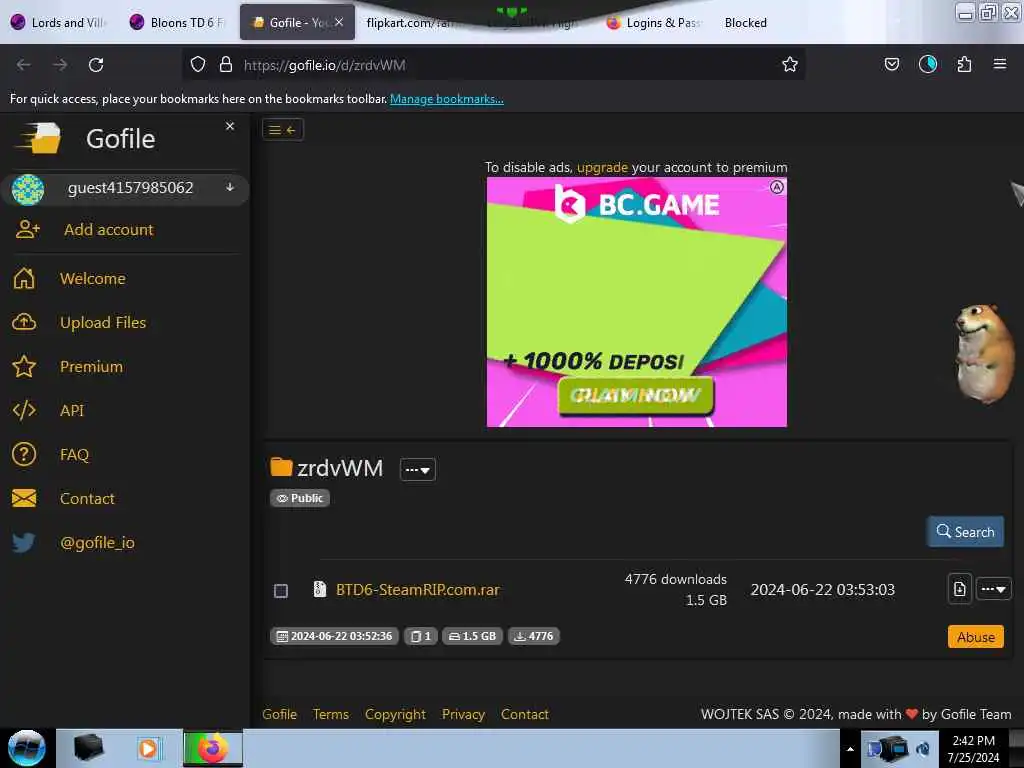This screenshot has width=1024, height=768.
Task: Open tracking protection shield icon
Action: click(198, 65)
